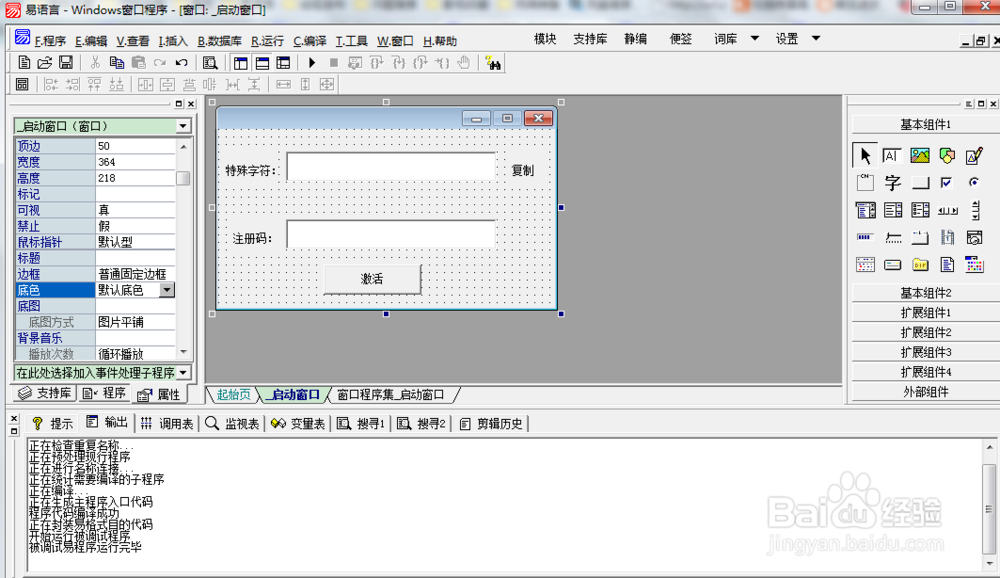Viewport: 1000px width, 578px height.
Task: Select the label 字 component icon
Action: click(892, 182)
